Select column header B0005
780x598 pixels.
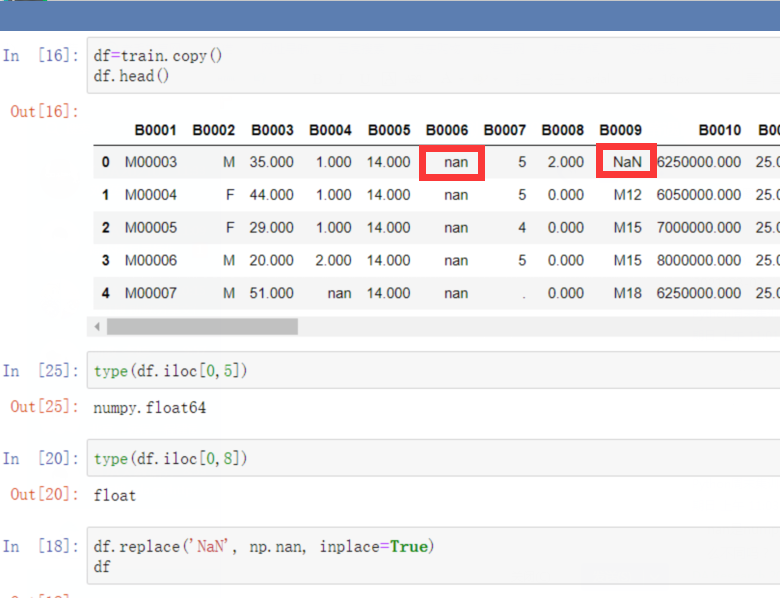[389, 130]
